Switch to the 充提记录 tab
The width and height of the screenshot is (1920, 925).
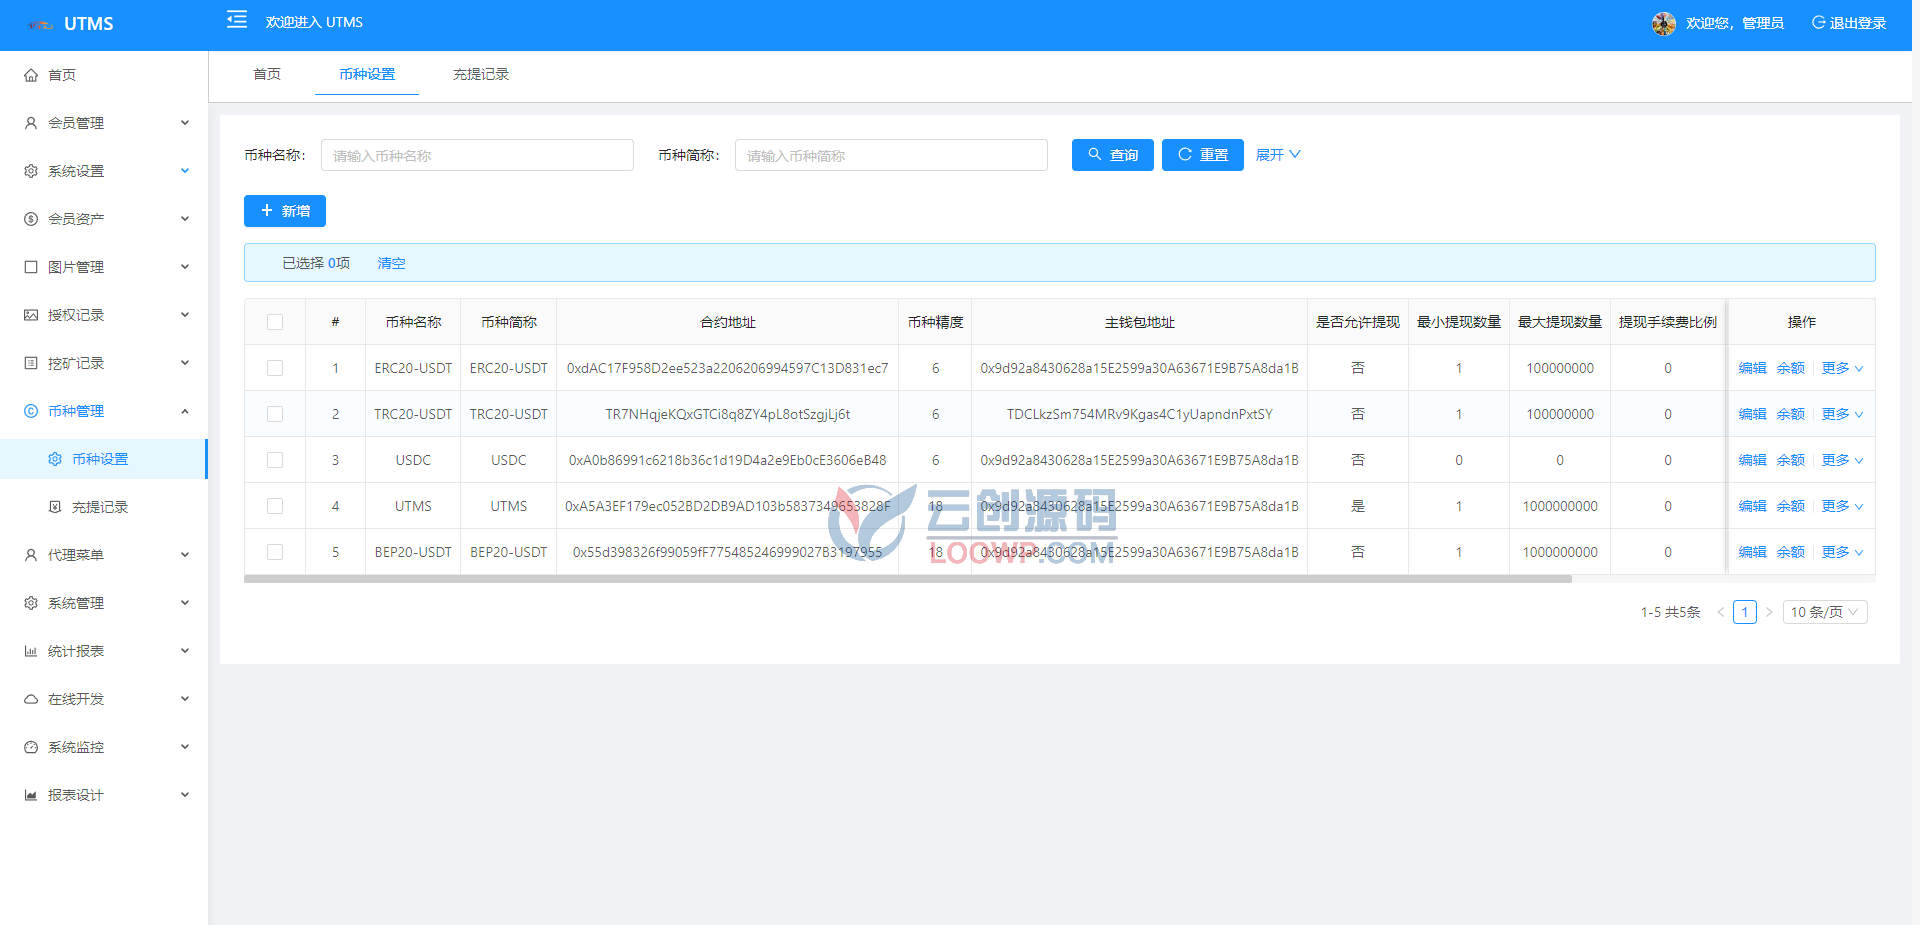481,74
